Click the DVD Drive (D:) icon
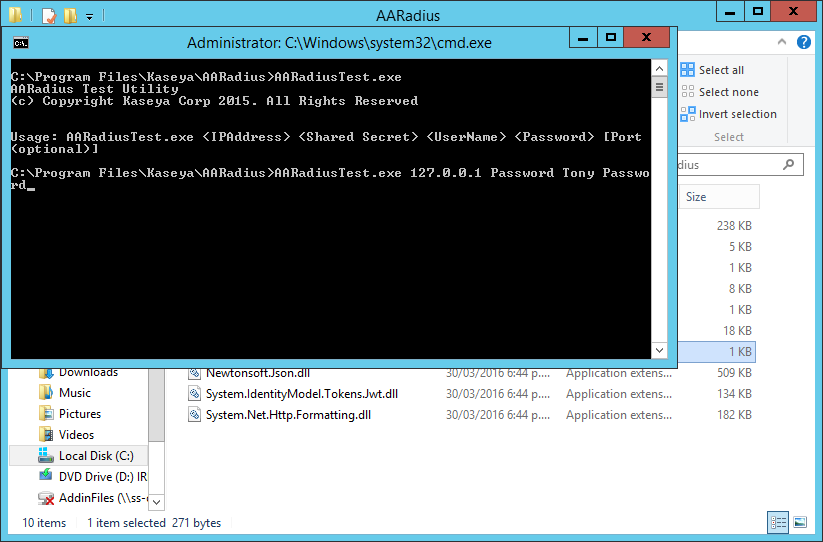The height and width of the screenshot is (542, 823). 46,475
